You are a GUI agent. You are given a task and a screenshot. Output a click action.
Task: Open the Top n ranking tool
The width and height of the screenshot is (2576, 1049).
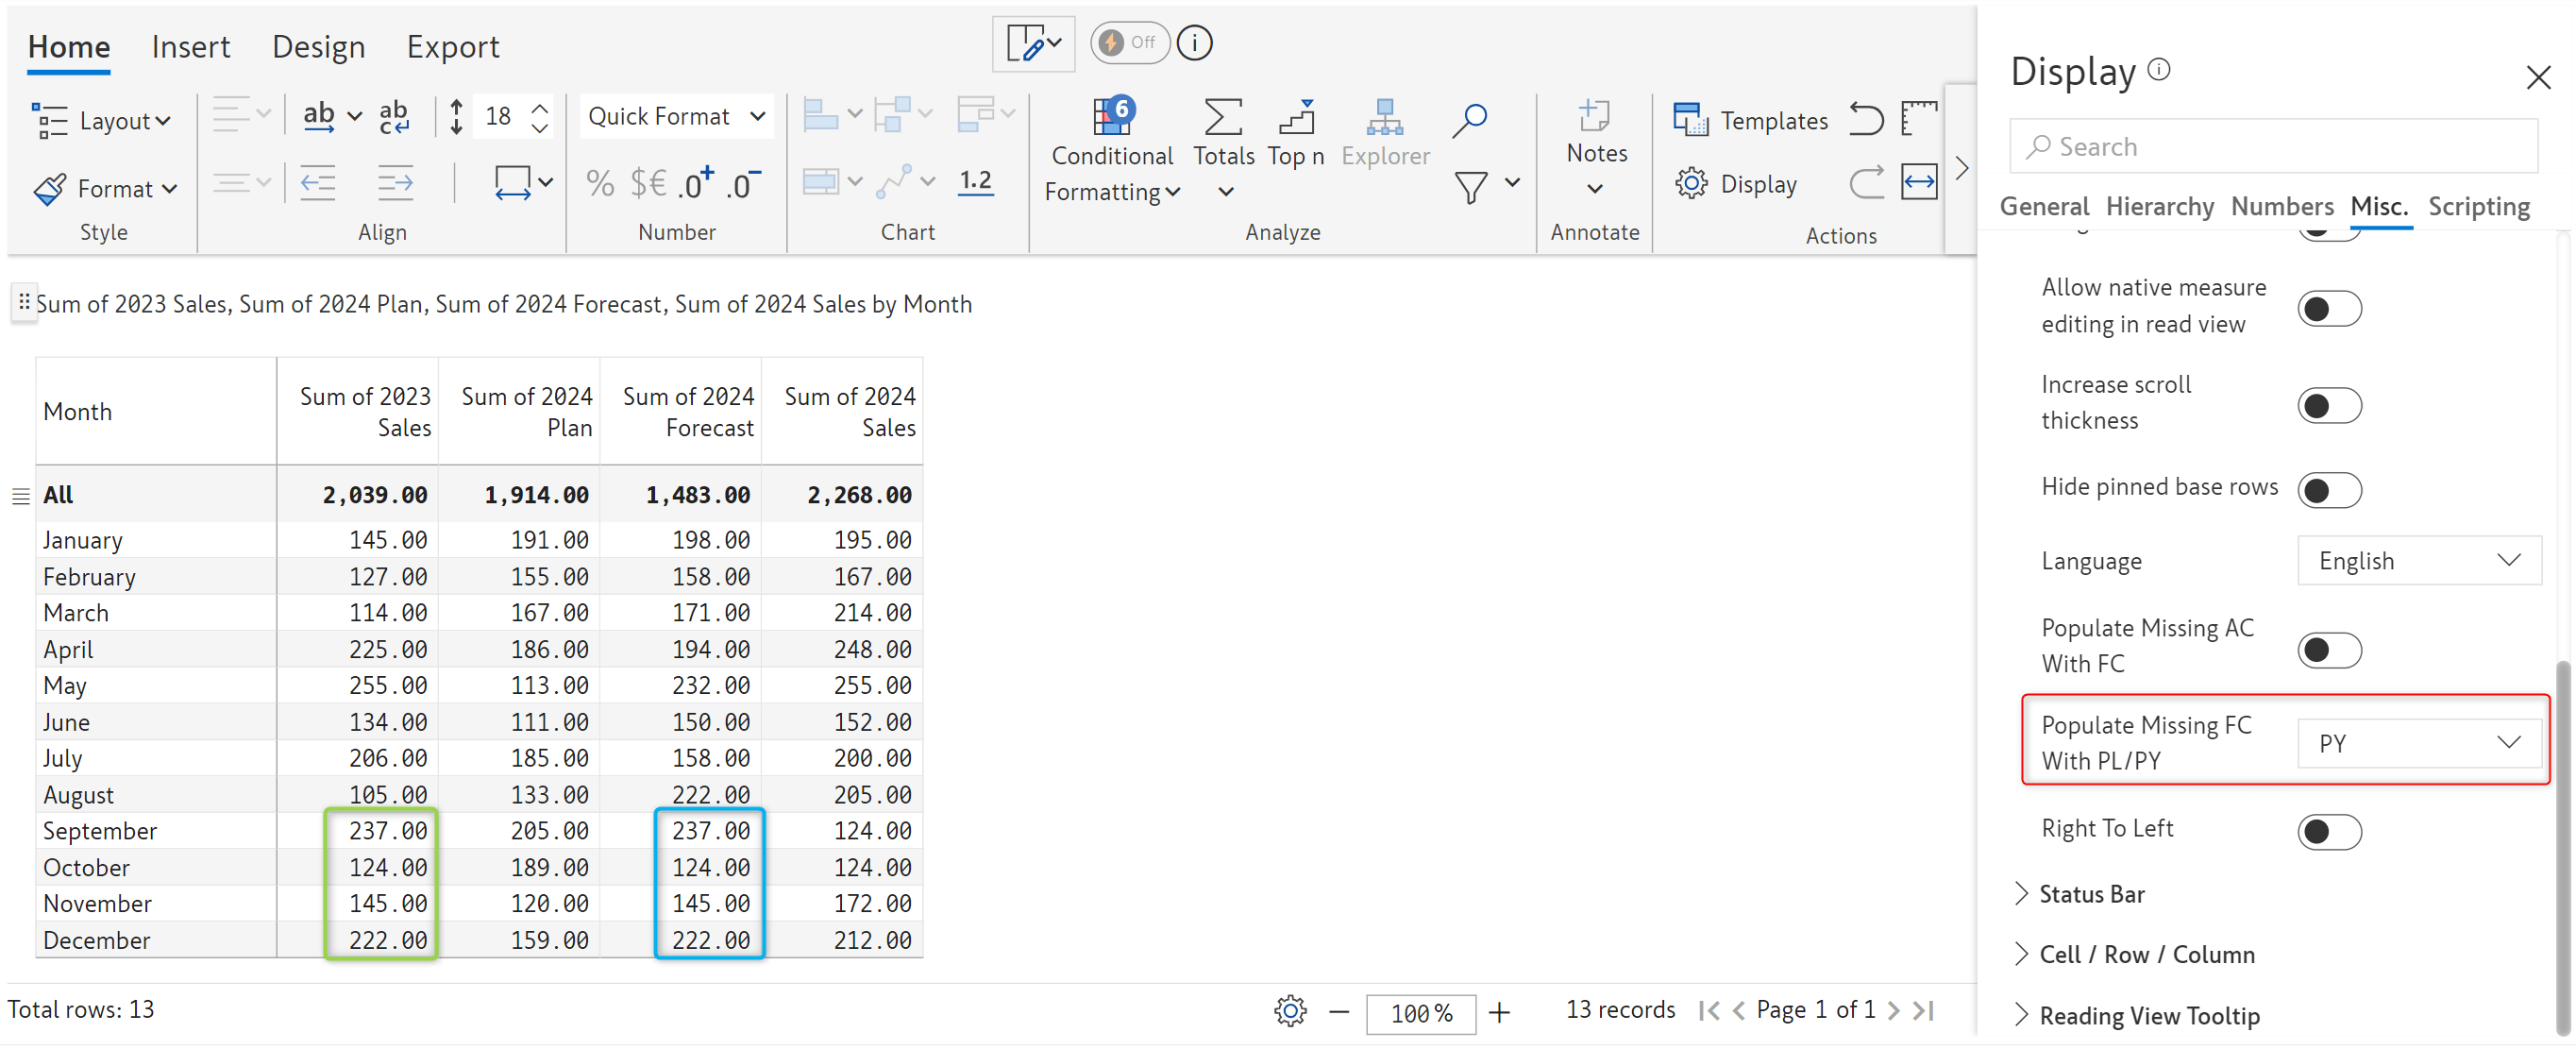1296,117
